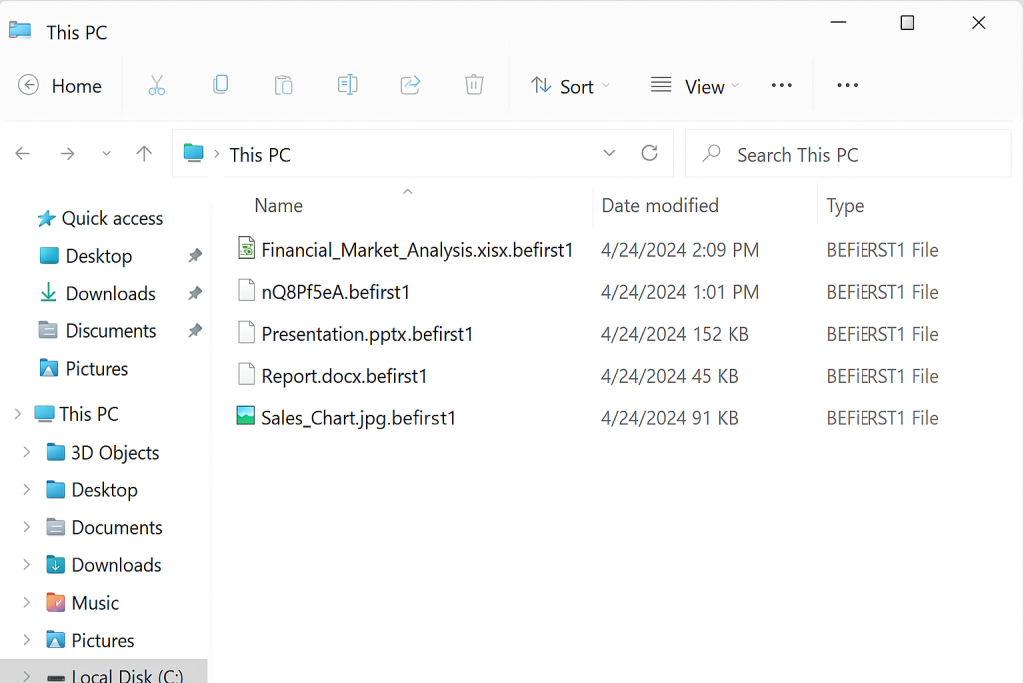This screenshot has width=1024, height=683.
Task: Open the View dropdown menu
Action: point(695,87)
